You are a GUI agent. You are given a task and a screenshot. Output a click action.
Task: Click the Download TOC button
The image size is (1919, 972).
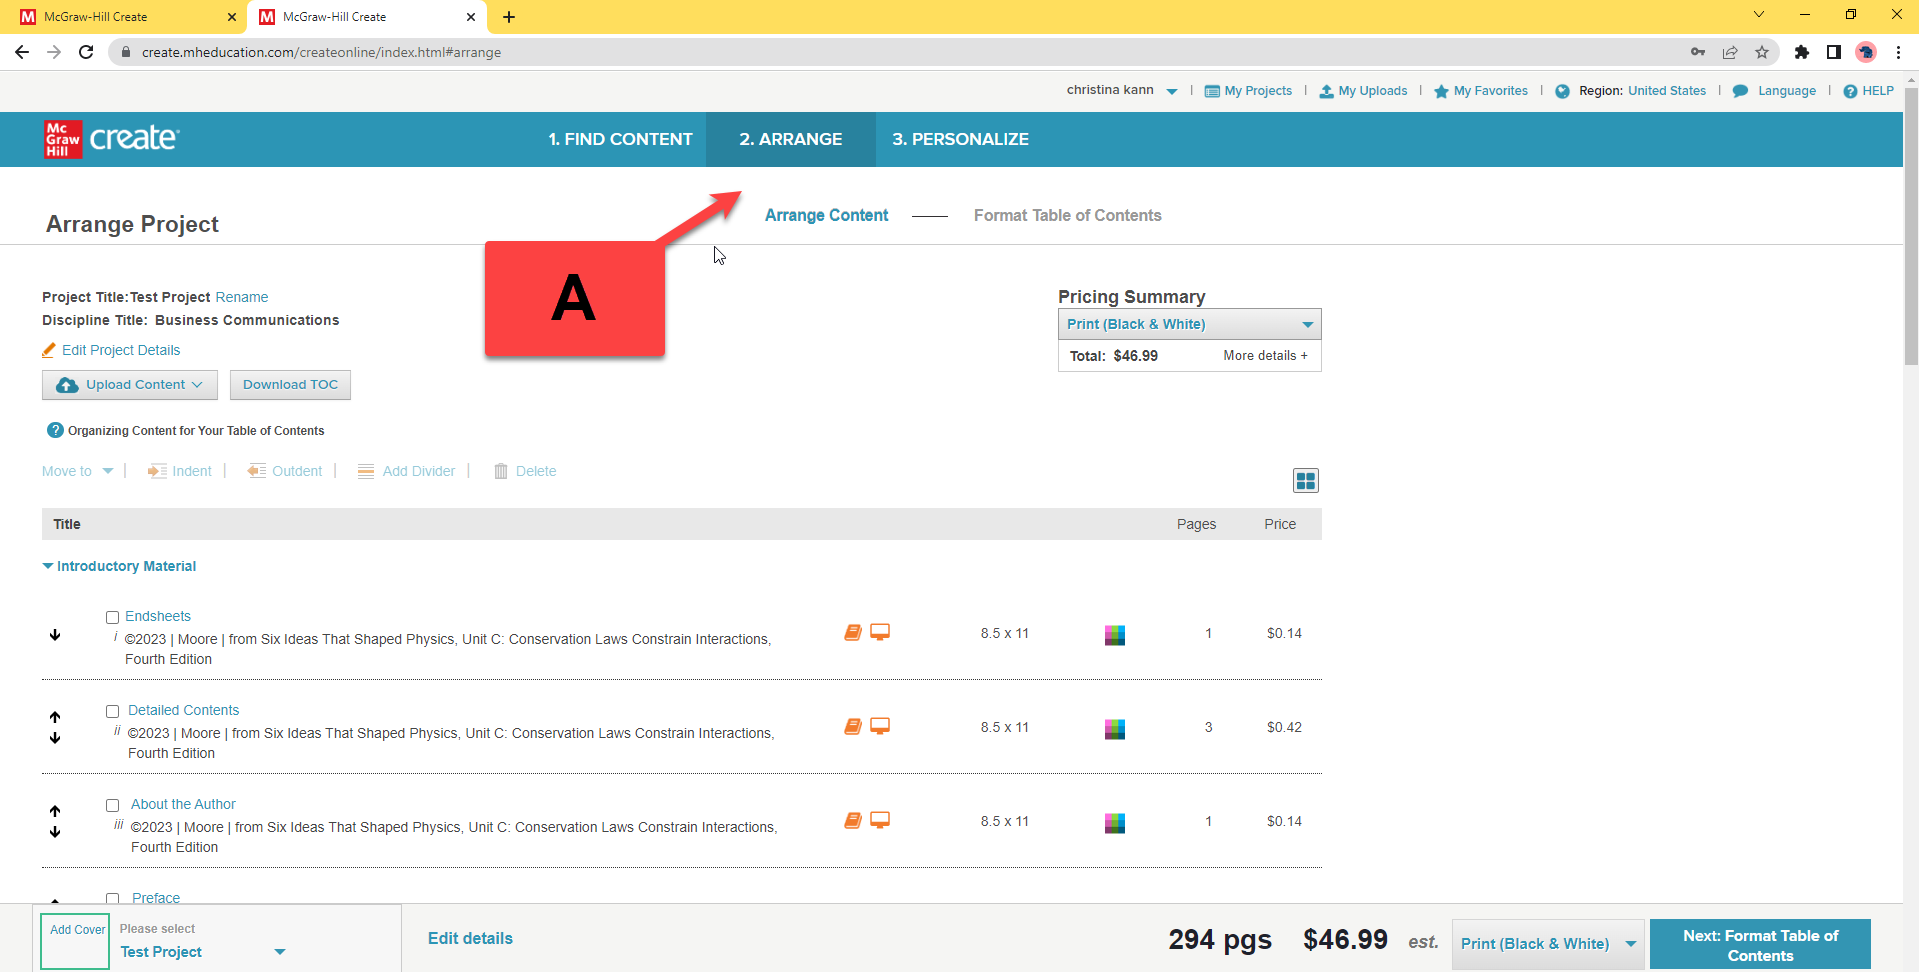(290, 385)
